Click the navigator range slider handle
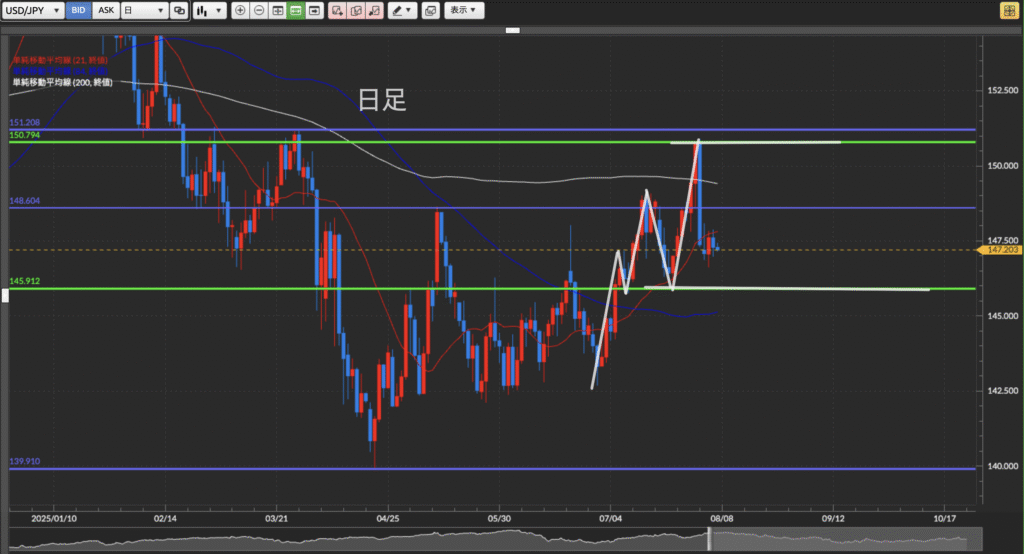Image resolution: width=1024 pixels, height=554 pixels. click(x=710, y=540)
